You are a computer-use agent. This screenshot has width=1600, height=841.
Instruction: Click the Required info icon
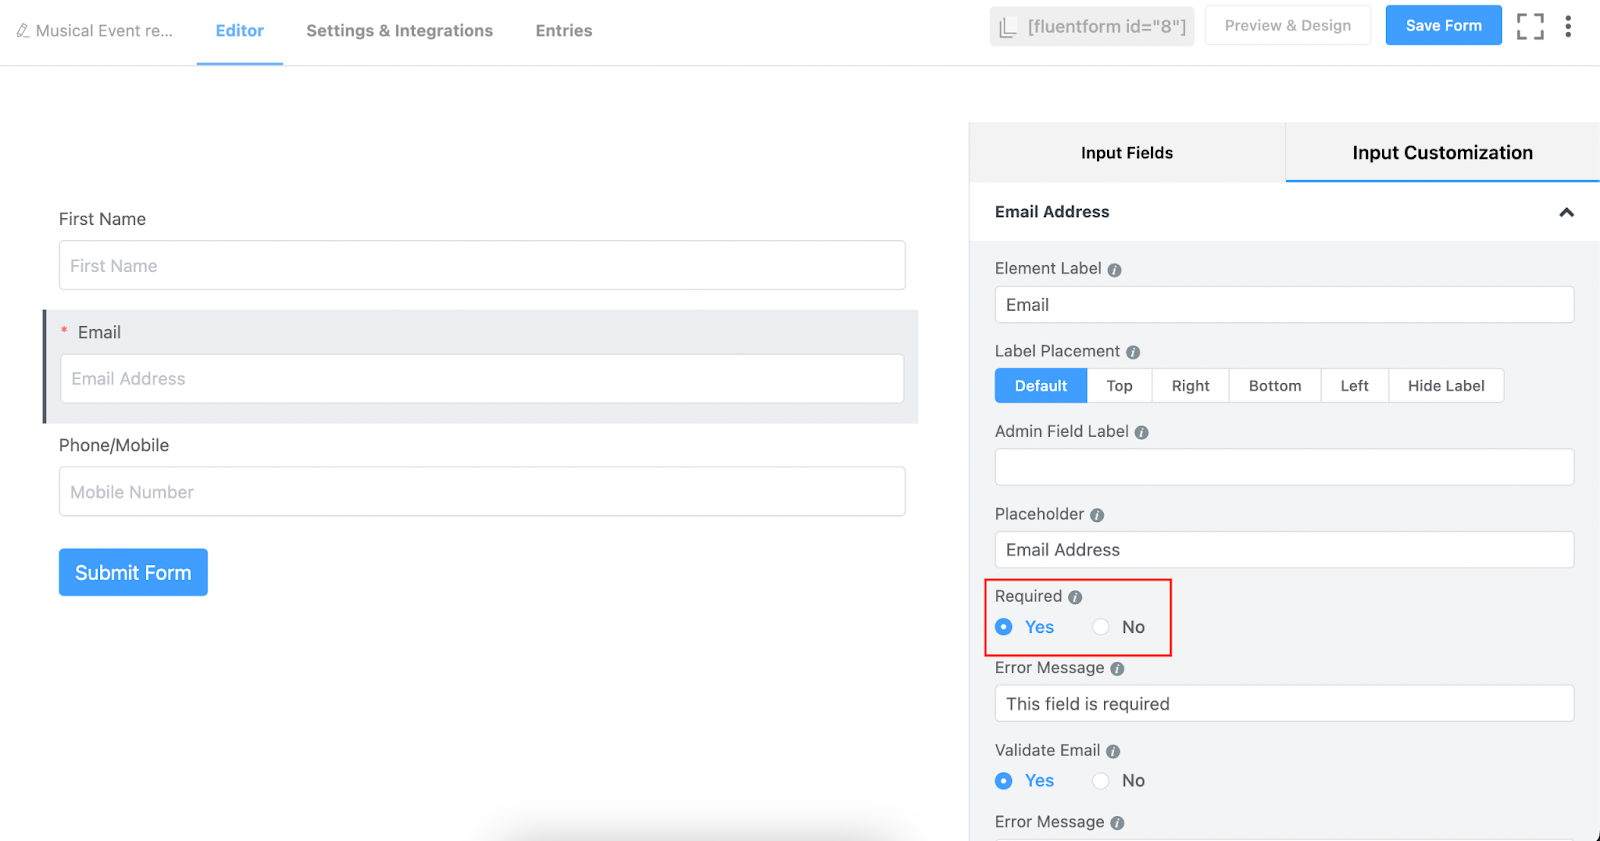click(1075, 598)
